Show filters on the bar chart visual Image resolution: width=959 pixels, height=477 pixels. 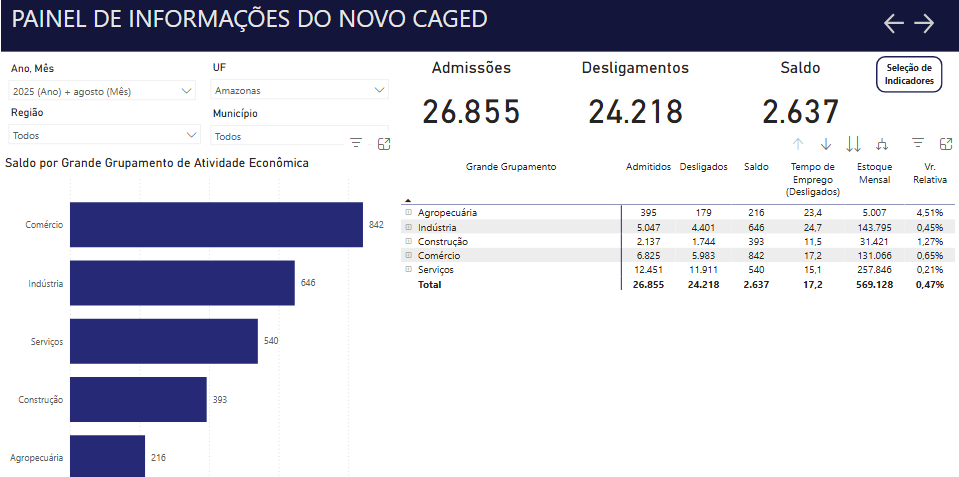pos(356,144)
